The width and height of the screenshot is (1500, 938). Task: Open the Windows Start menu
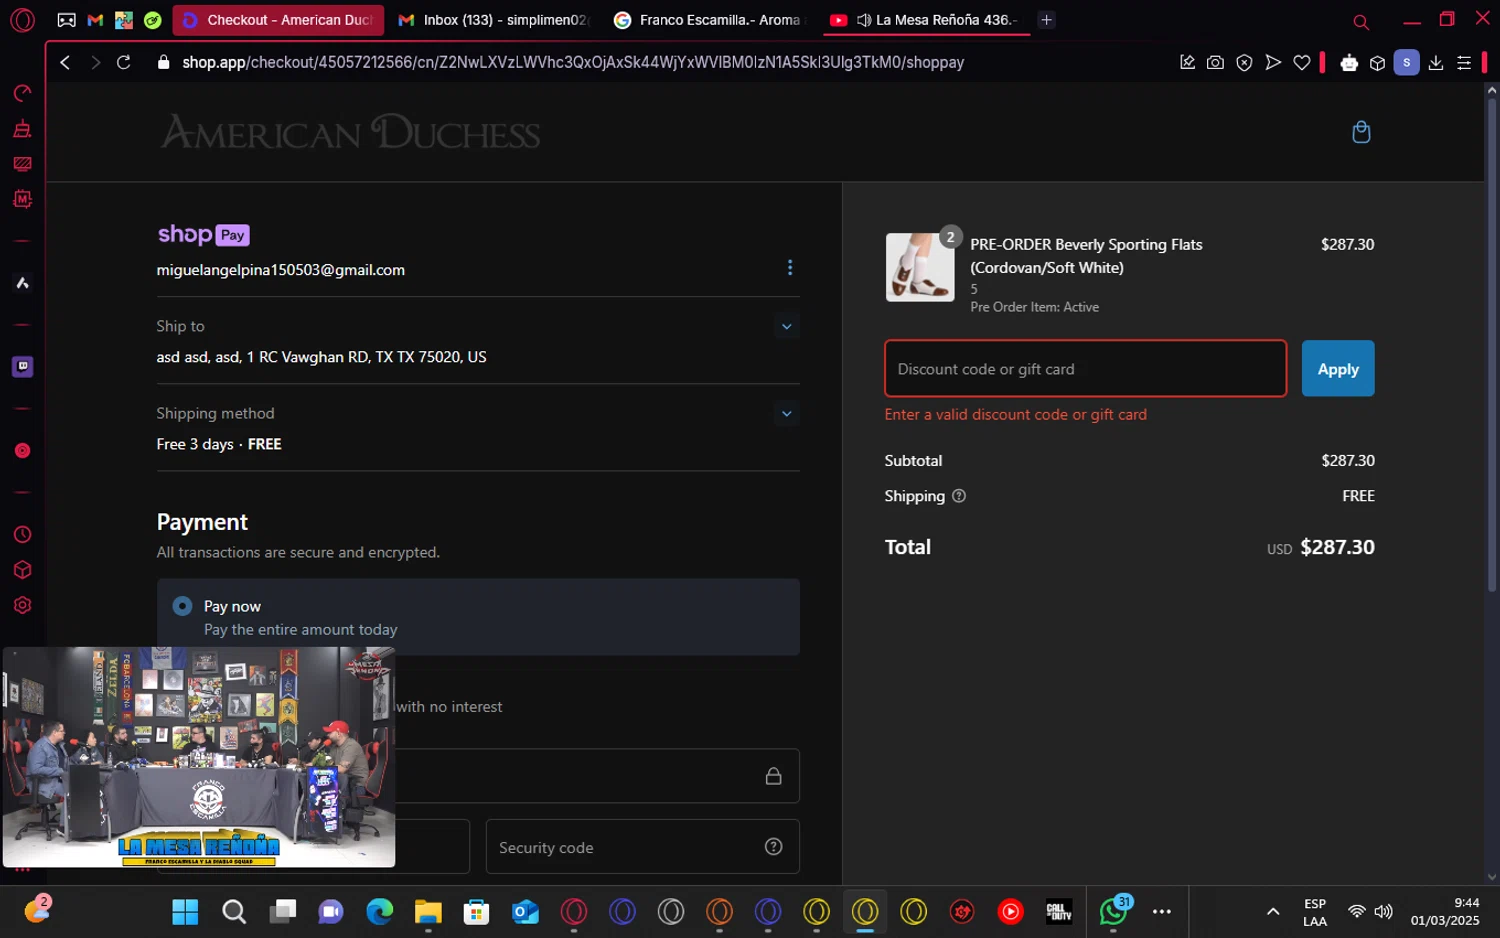click(x=185, y=911)
